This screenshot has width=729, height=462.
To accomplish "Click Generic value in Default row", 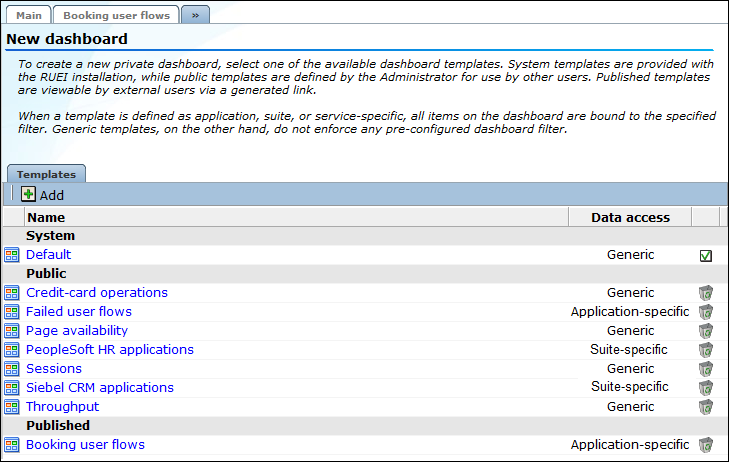I will coord(630,255).
